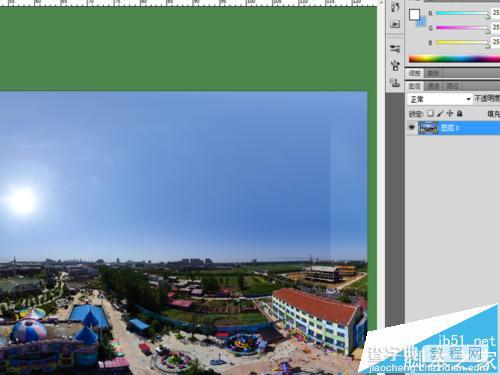This screenshot has height=375, width=500.
Task: Open the 正常 blend mode dropdown
Action: tap(440, 99)
